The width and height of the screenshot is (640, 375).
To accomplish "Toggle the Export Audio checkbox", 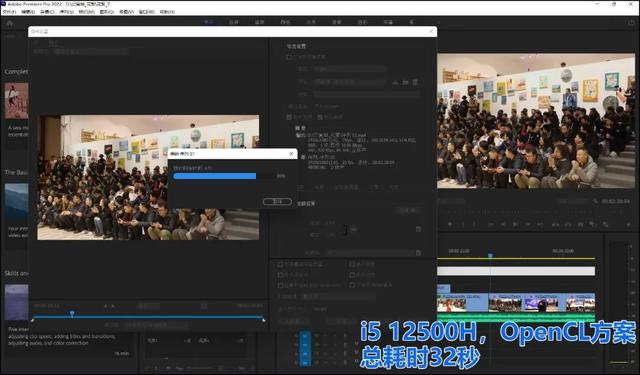I will click(x=320, y=117).
